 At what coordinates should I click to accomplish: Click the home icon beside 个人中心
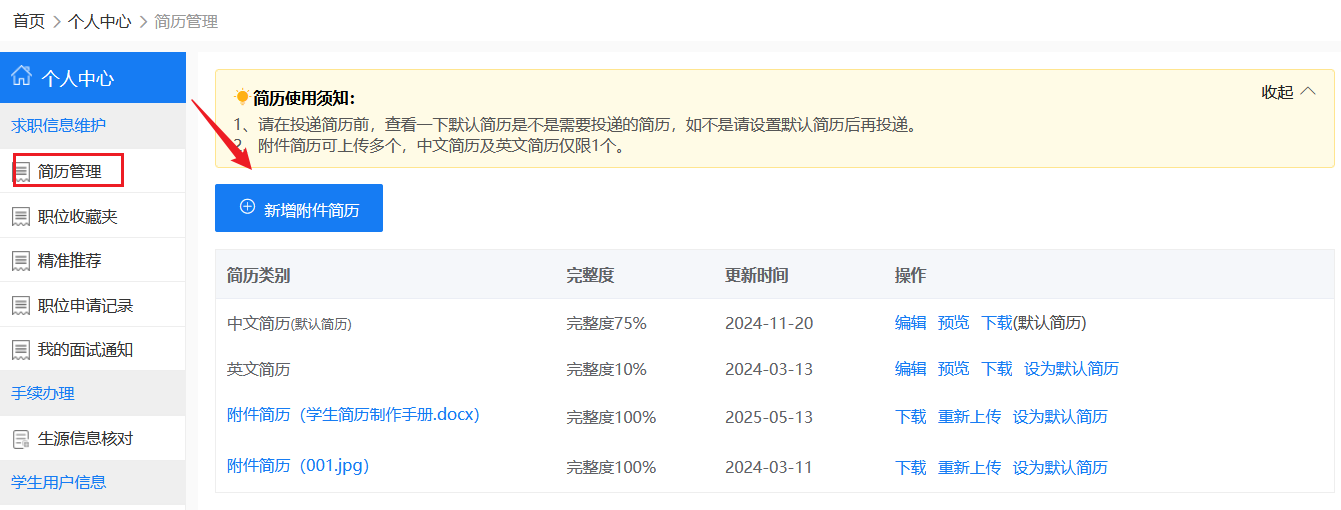pyautogui.click(x=21, y=77)
